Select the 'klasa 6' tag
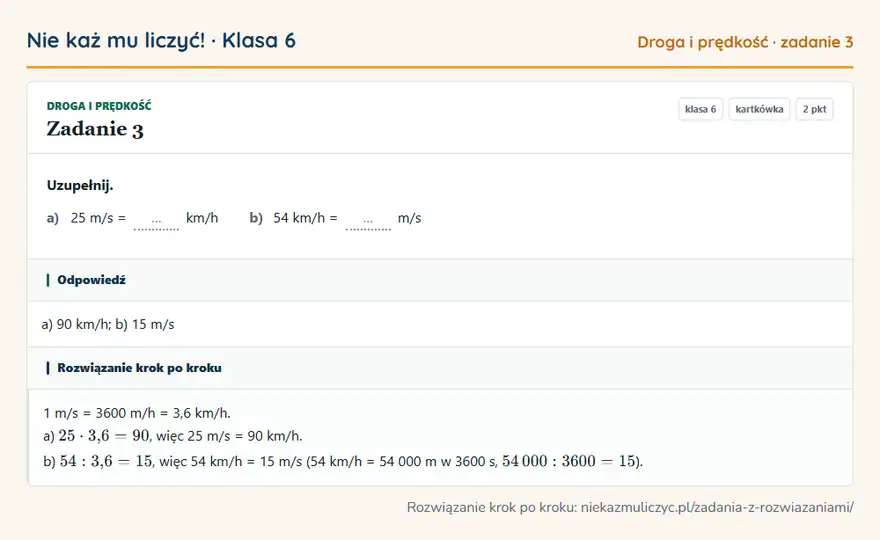The height and width of the screenshot is (540, 880). click(x=700, y=109)
